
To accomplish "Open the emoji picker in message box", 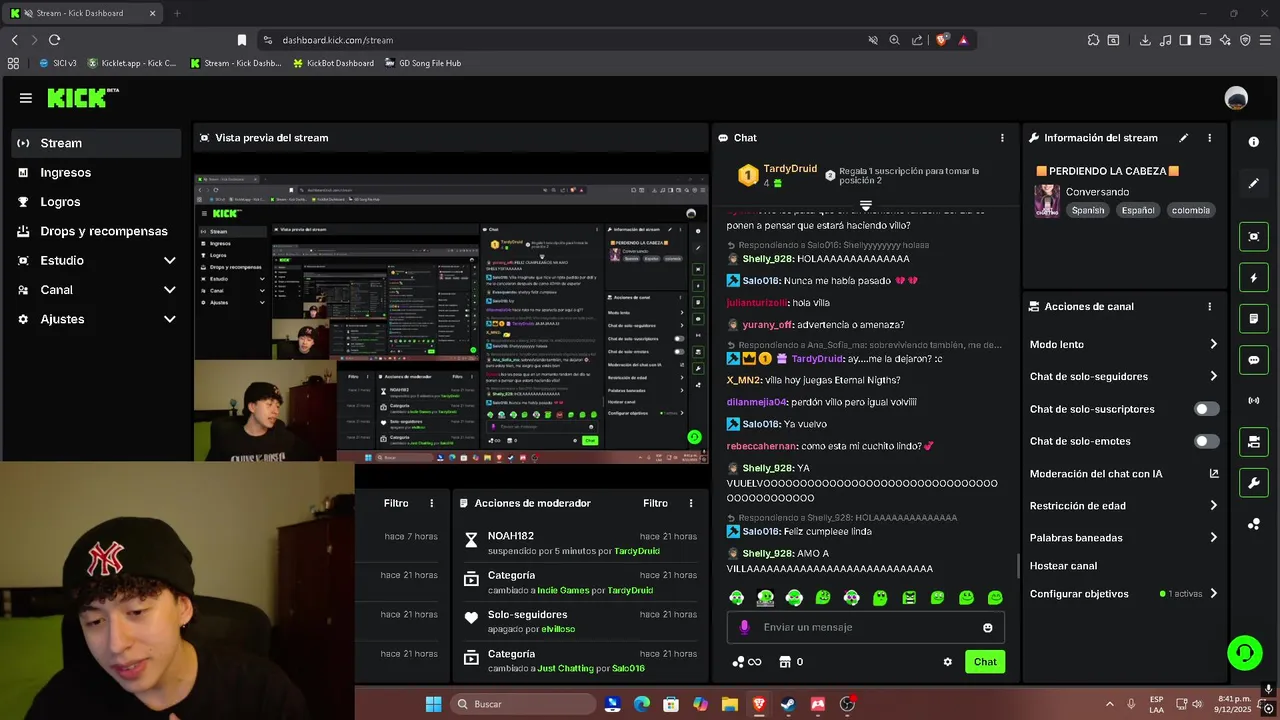I will coord(988,627).
